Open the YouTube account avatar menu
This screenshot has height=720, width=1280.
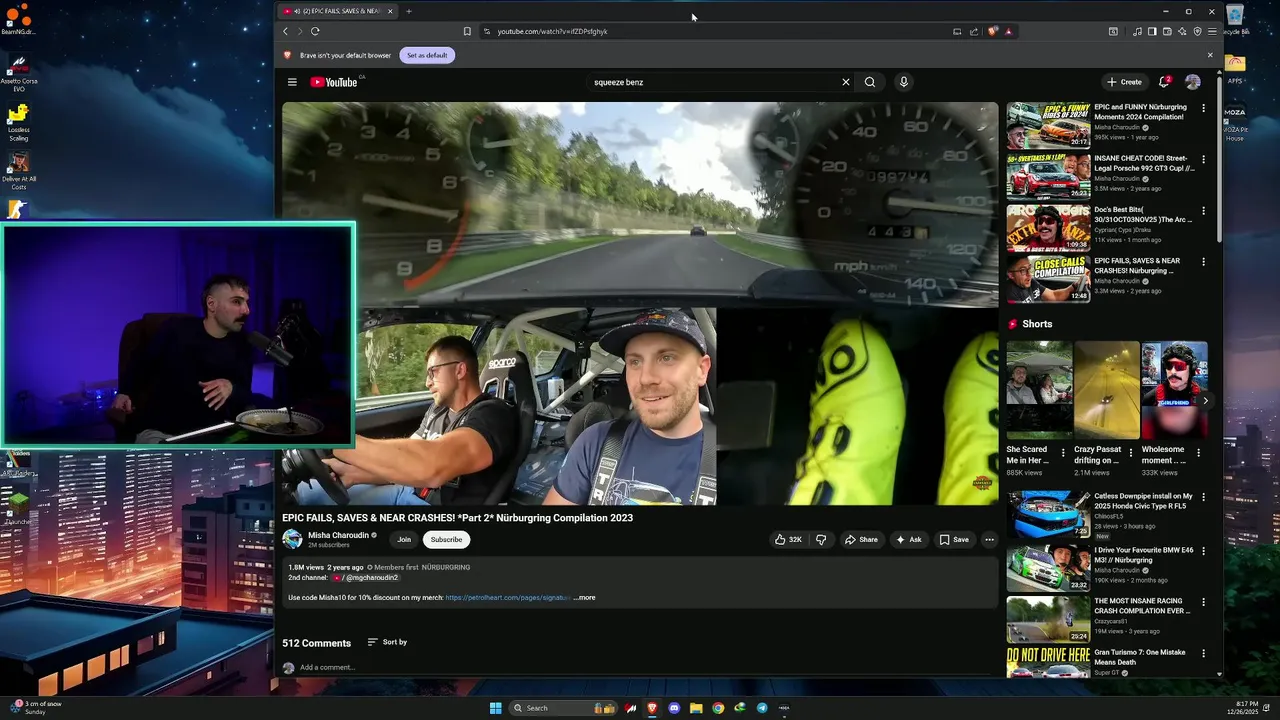1193,82
